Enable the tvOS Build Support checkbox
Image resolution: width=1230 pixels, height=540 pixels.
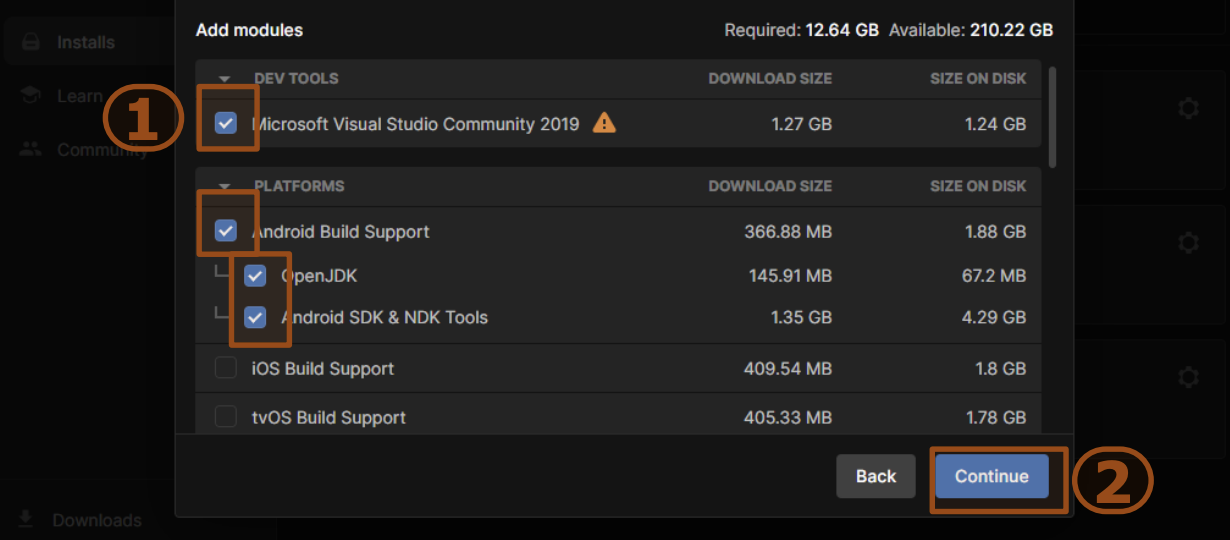point(226,416)
